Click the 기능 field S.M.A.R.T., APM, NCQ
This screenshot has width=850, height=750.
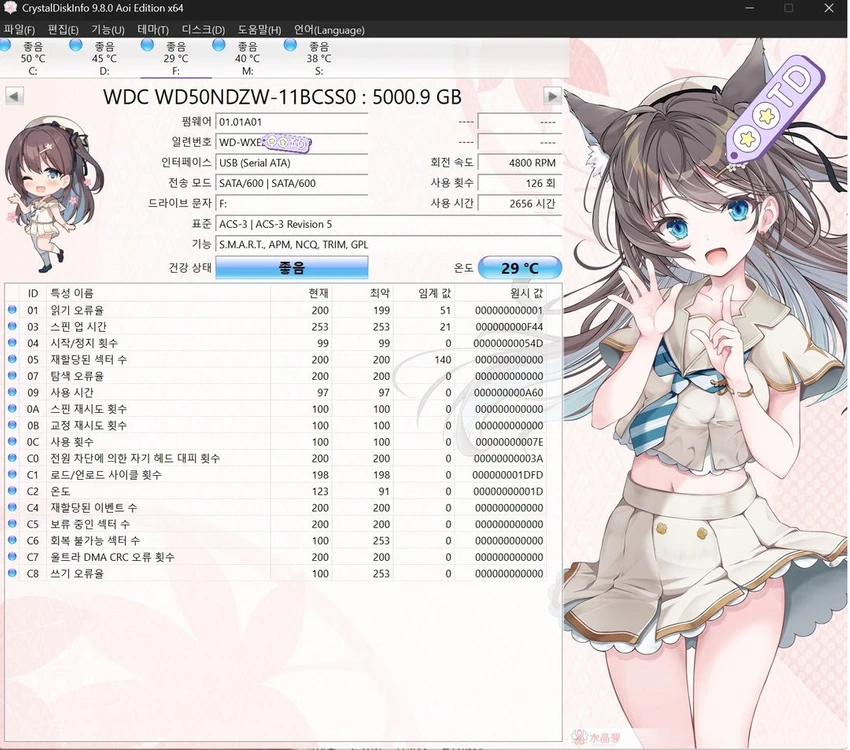pyautogui.click(x=388, y=244)
